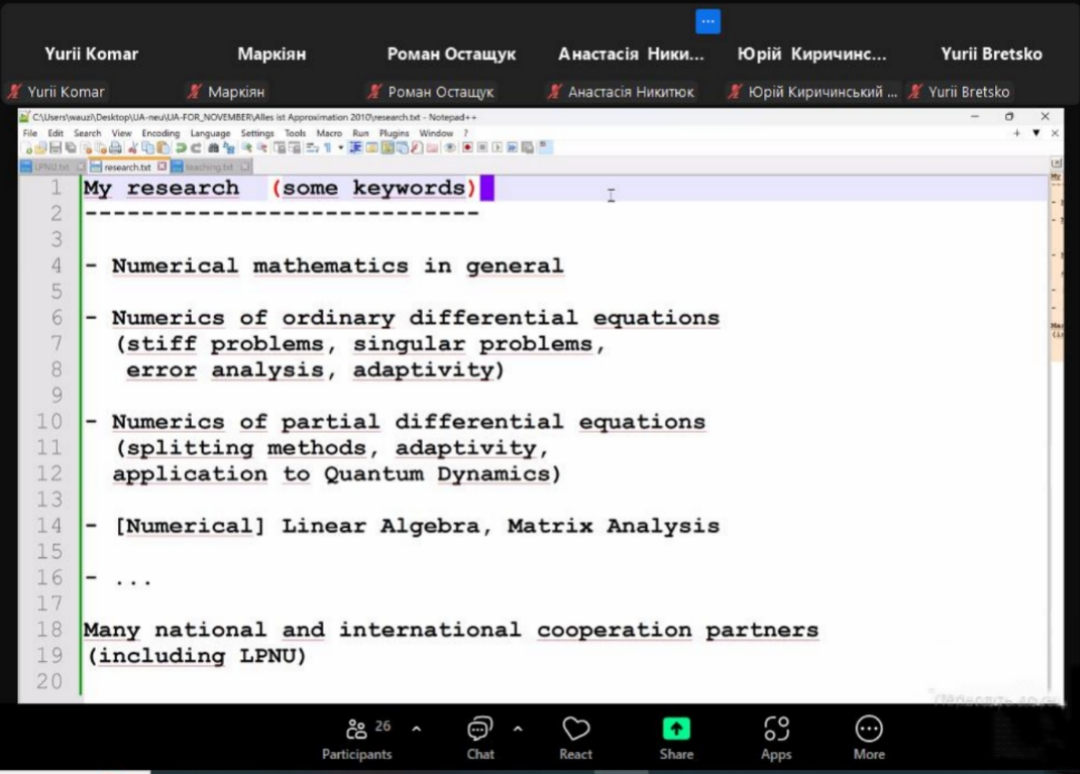Open the Zoom Apps icon

coord(776,739)
